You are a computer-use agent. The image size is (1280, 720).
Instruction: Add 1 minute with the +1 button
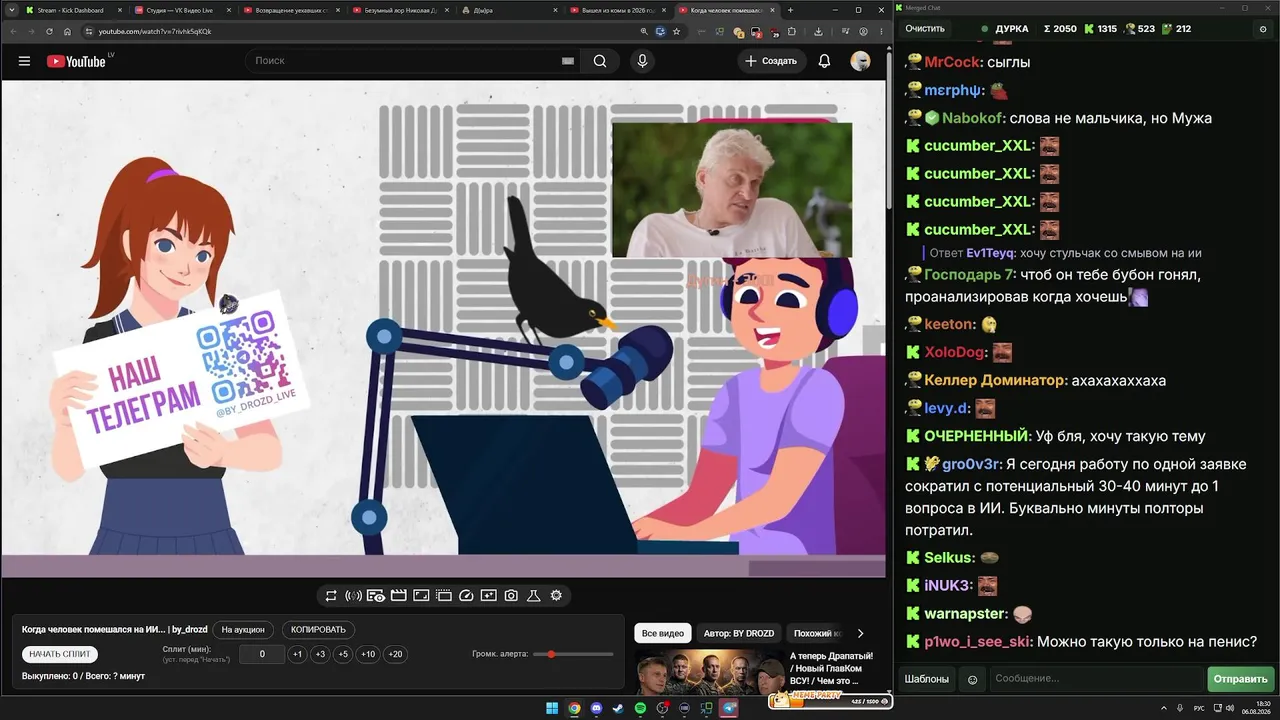pyautogui.click(x=297, y=654)
